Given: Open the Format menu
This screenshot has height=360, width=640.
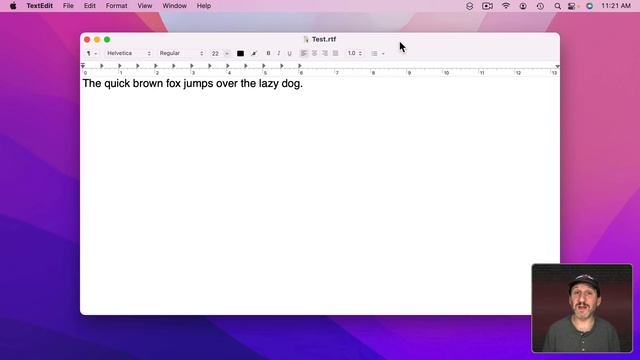Looking at the screenshot, I should pos(116,6).
